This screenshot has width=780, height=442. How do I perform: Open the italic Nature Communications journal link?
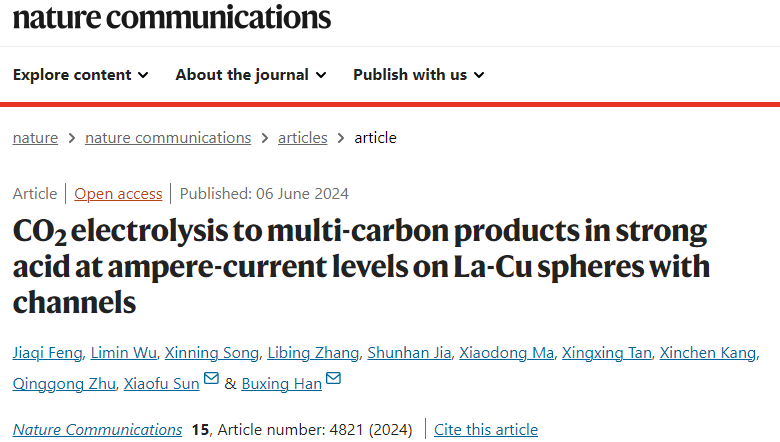tap(98, 430)
